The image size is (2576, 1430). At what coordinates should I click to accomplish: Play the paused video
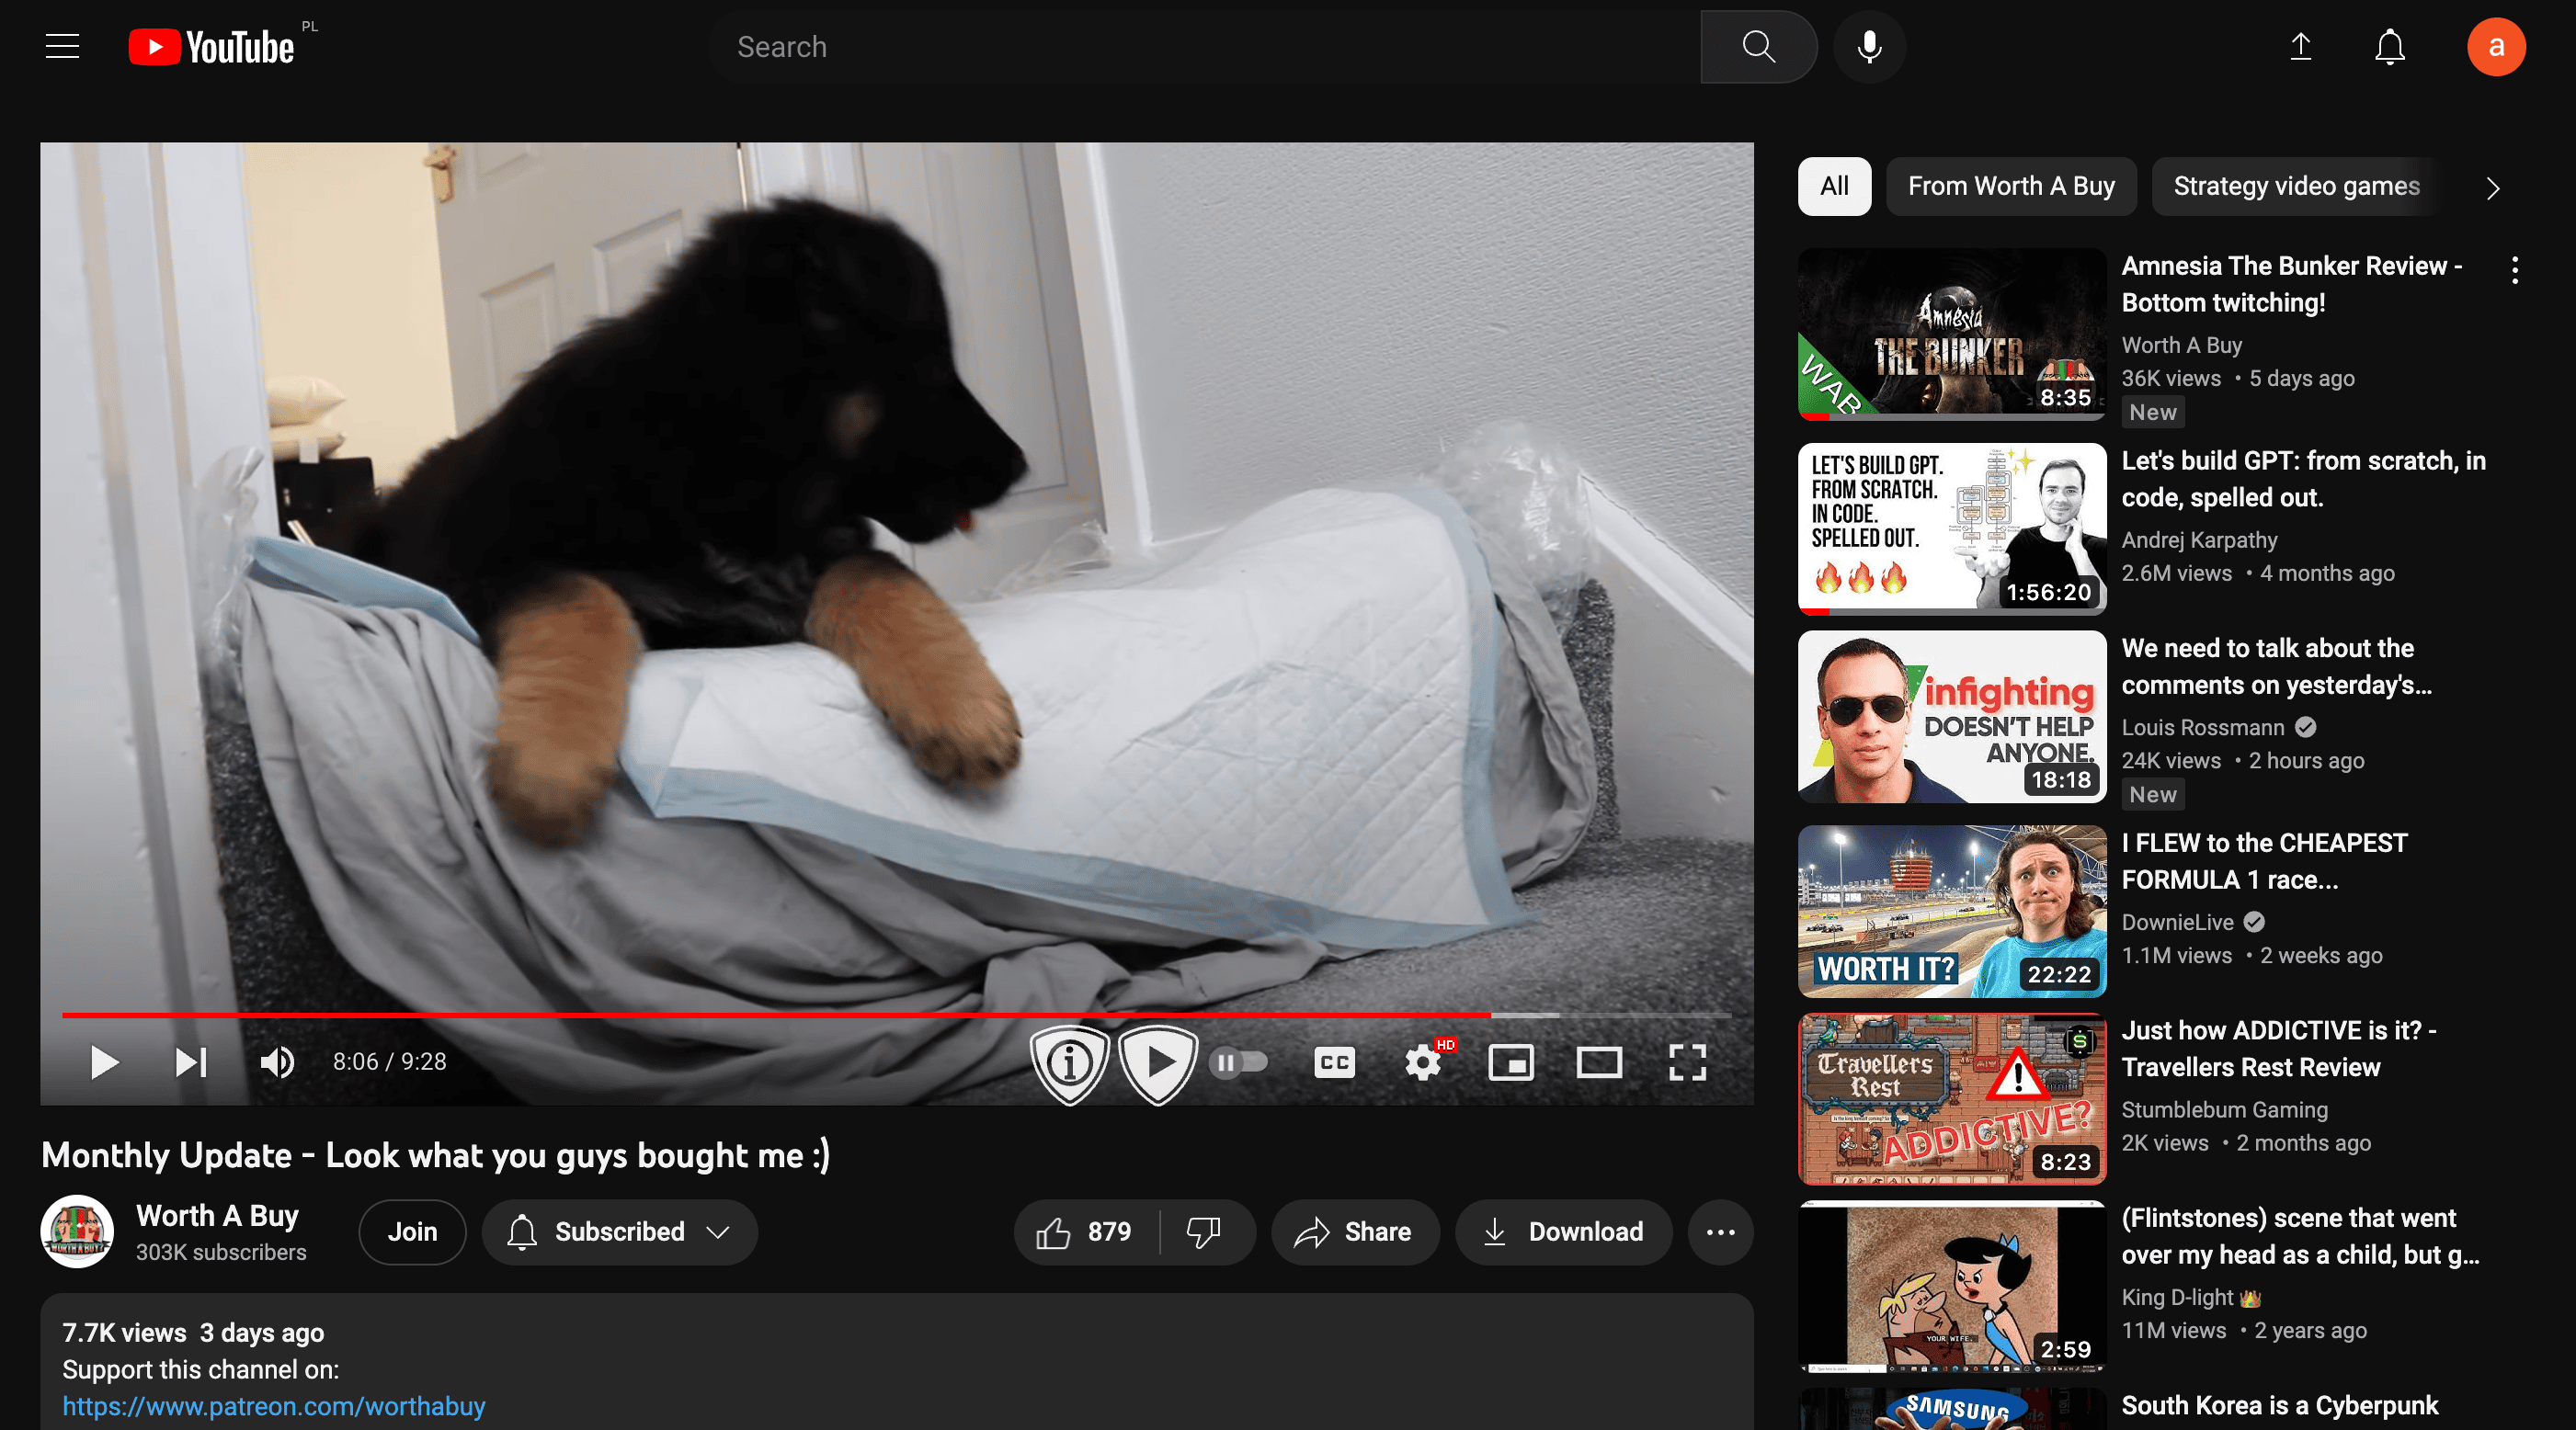tap(104, 1062)
